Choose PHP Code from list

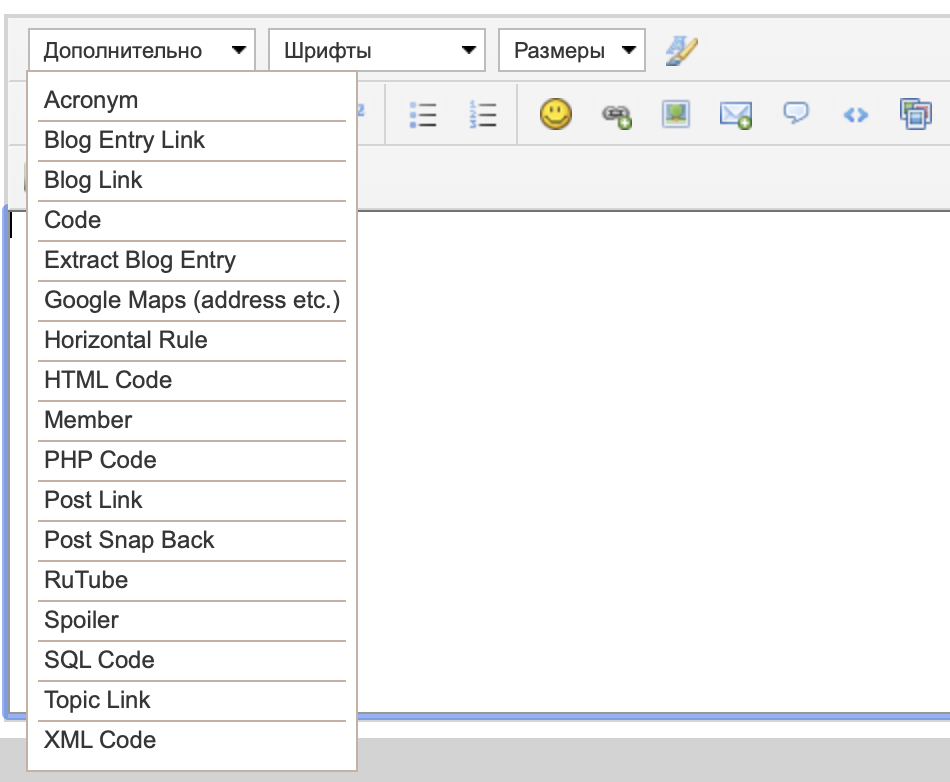click(191, 460)
